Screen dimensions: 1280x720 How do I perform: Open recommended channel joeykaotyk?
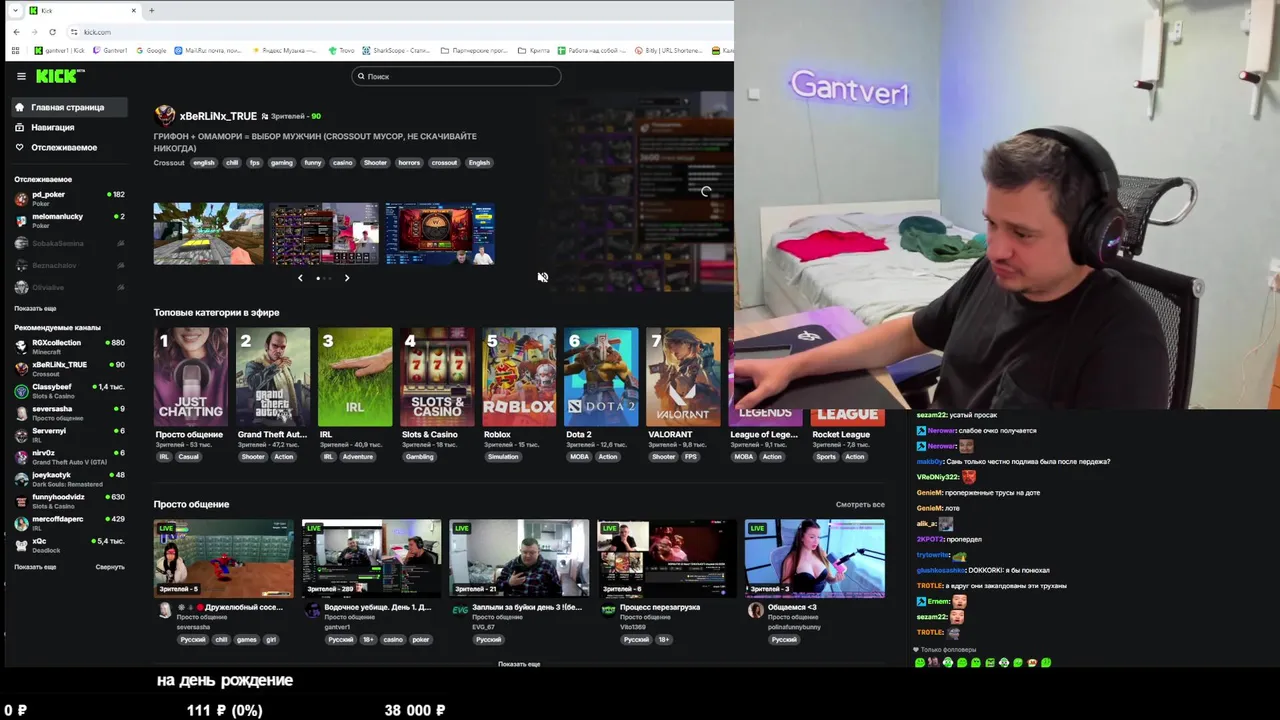(x=69, y=478)
